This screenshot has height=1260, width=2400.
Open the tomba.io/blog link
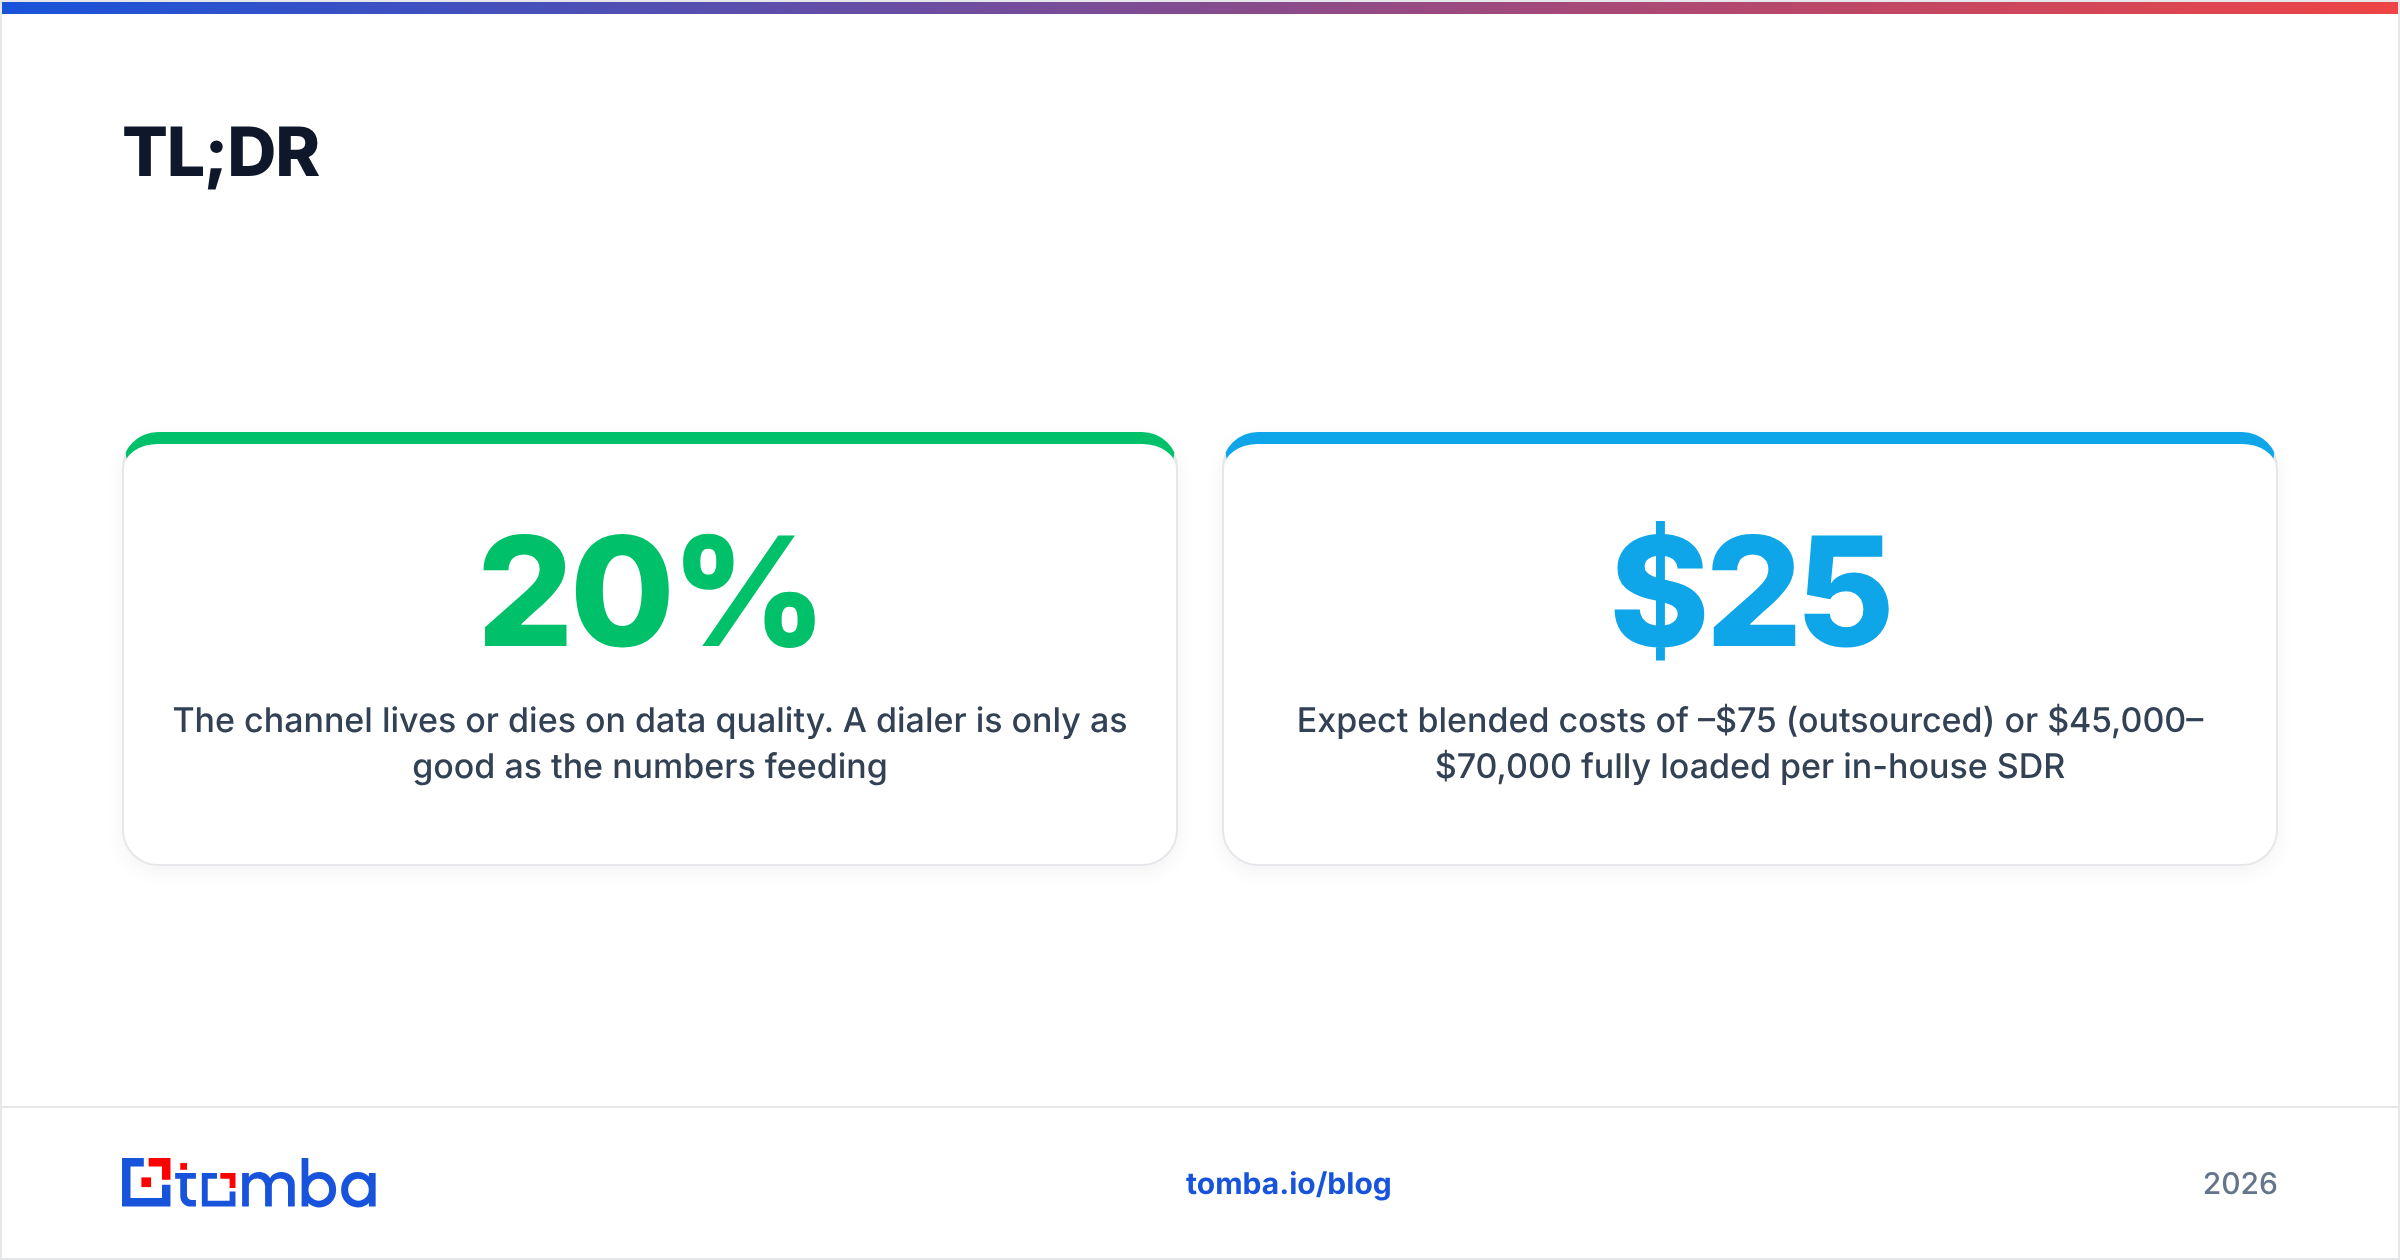[x=1288, y=1183]
